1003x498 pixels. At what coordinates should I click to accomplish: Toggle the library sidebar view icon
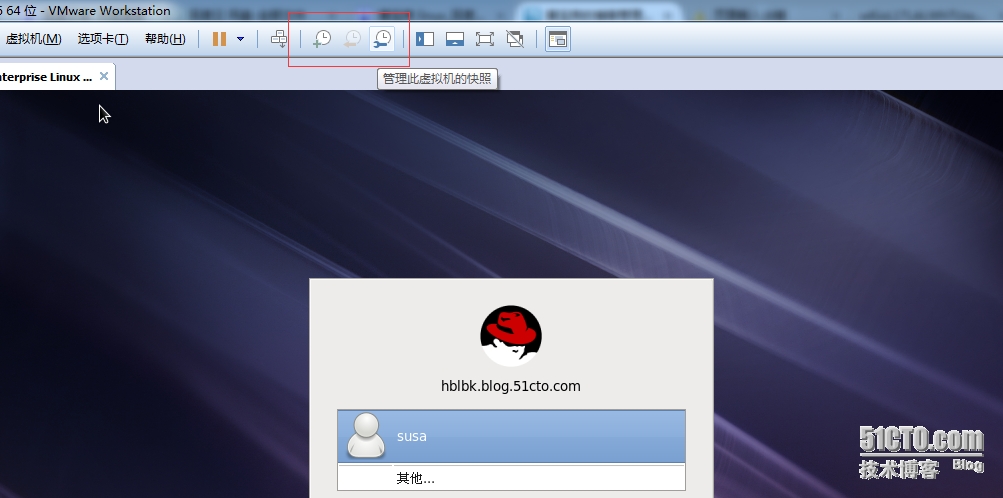425,39
